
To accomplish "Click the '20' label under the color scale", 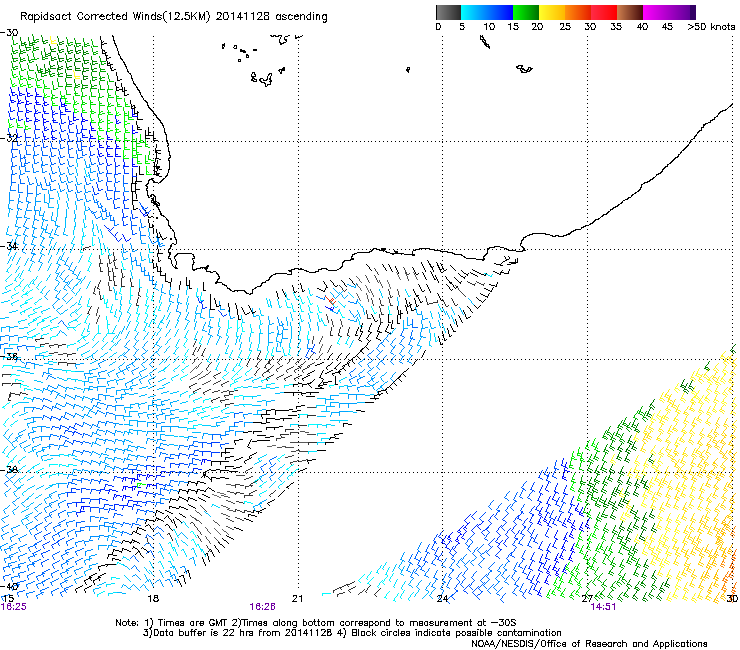I will pyautogui.click(x=537, y=27).
